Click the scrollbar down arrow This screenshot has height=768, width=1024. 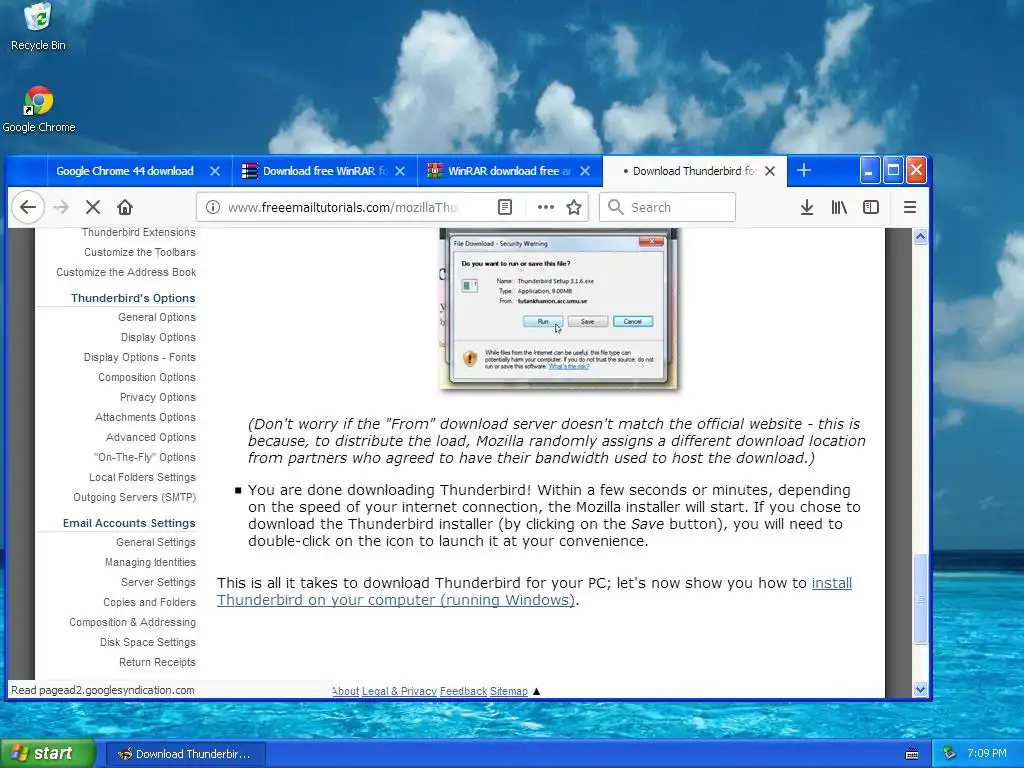(x=920, y=689)
